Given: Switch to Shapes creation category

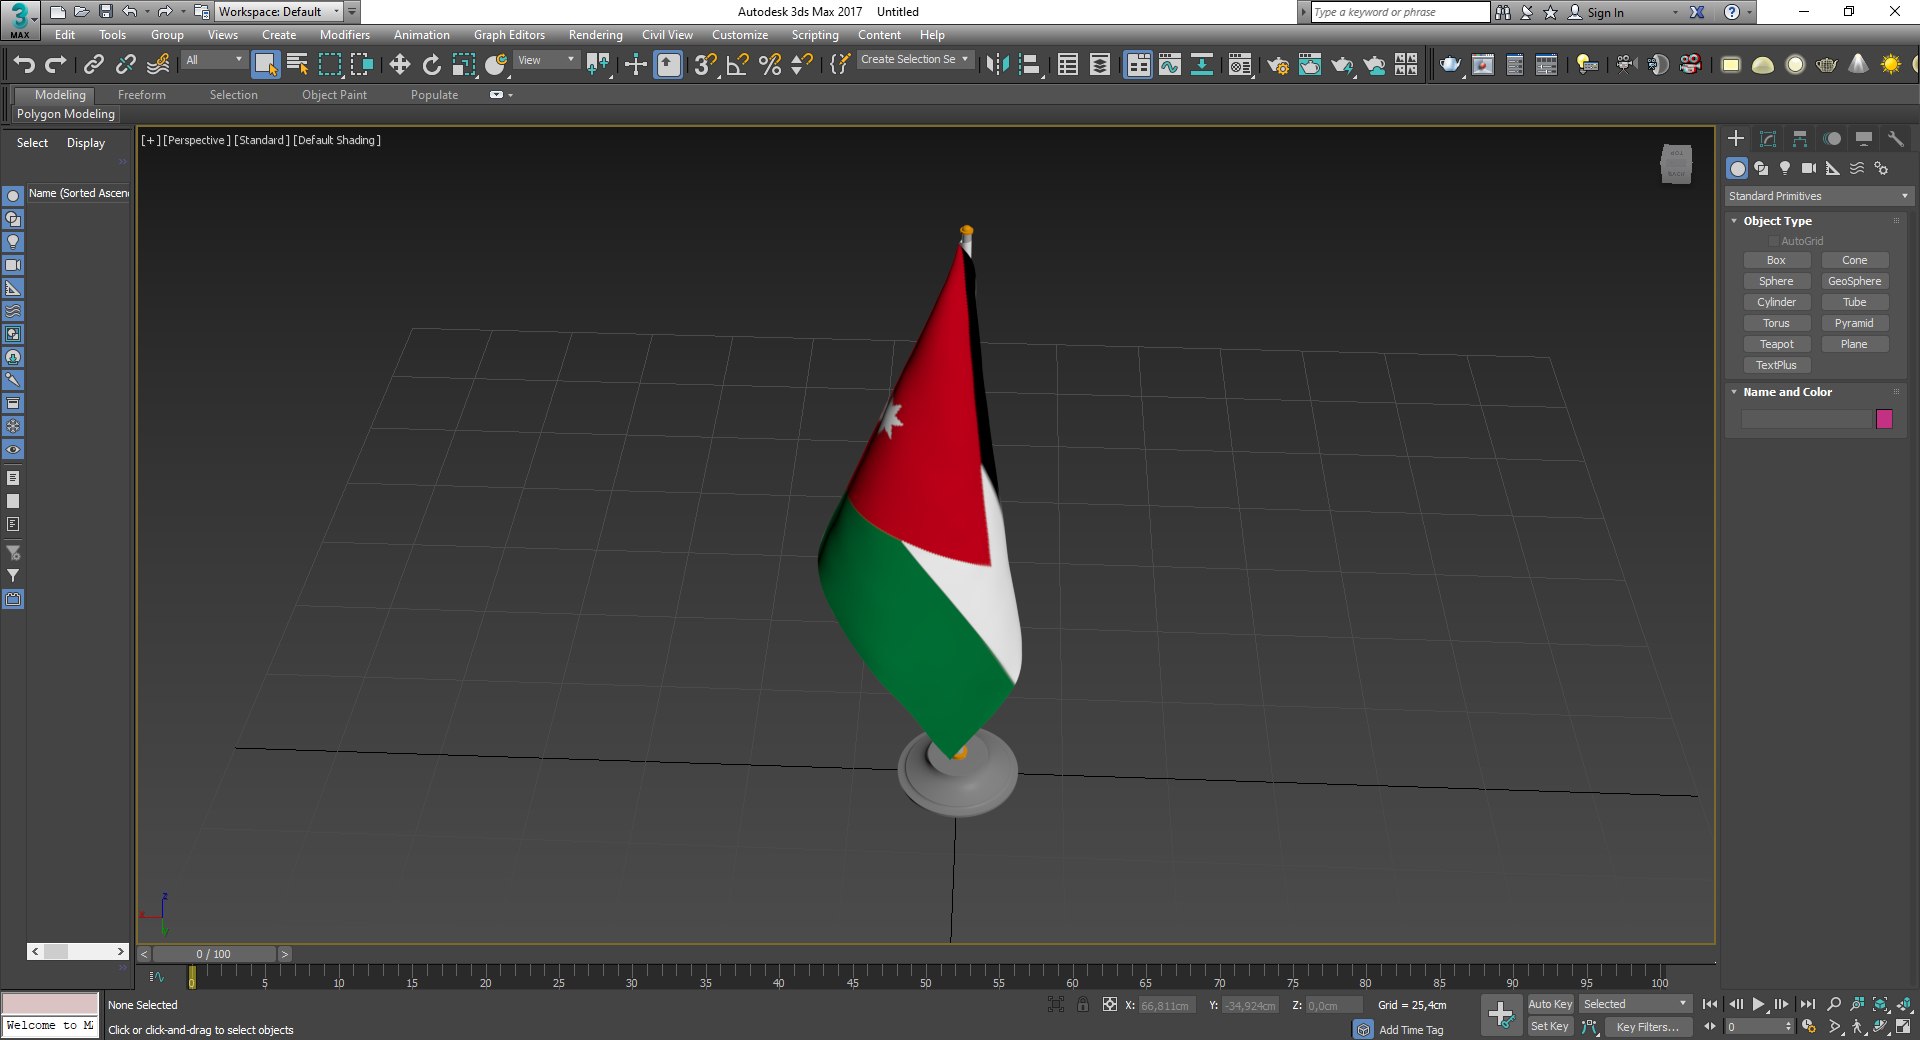Looking at the screenshot, I should click(1761, 168).
